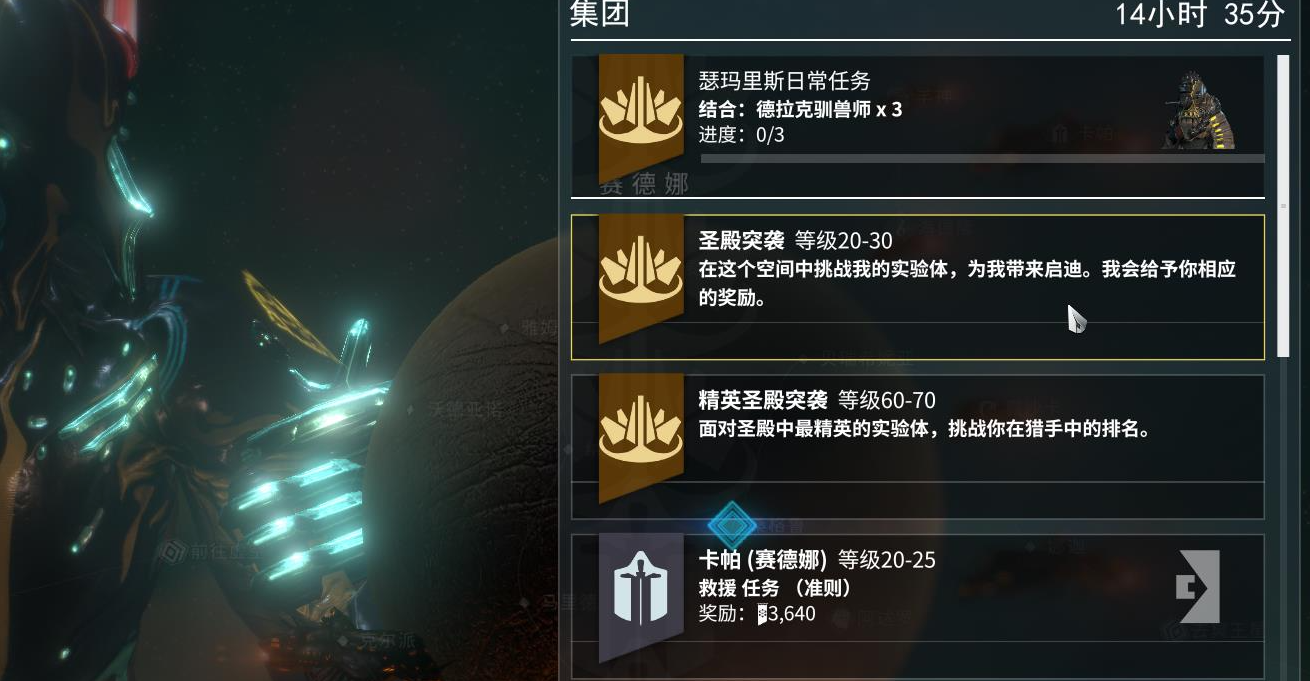Click the 德拉克驯兽师 enemy thumbnail

point(1199,110)
